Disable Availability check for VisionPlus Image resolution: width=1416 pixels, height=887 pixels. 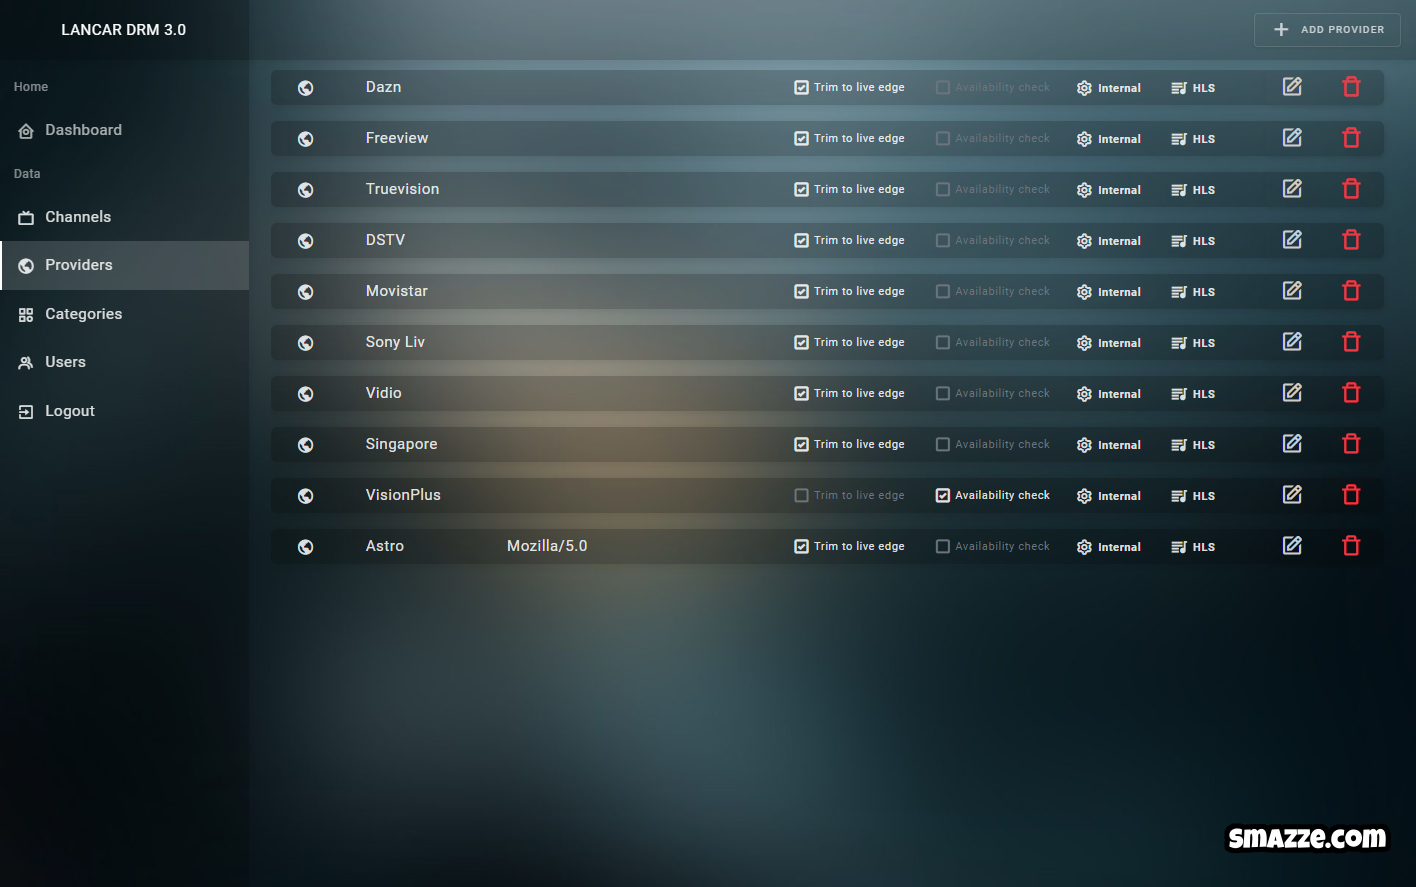[942, 495]
